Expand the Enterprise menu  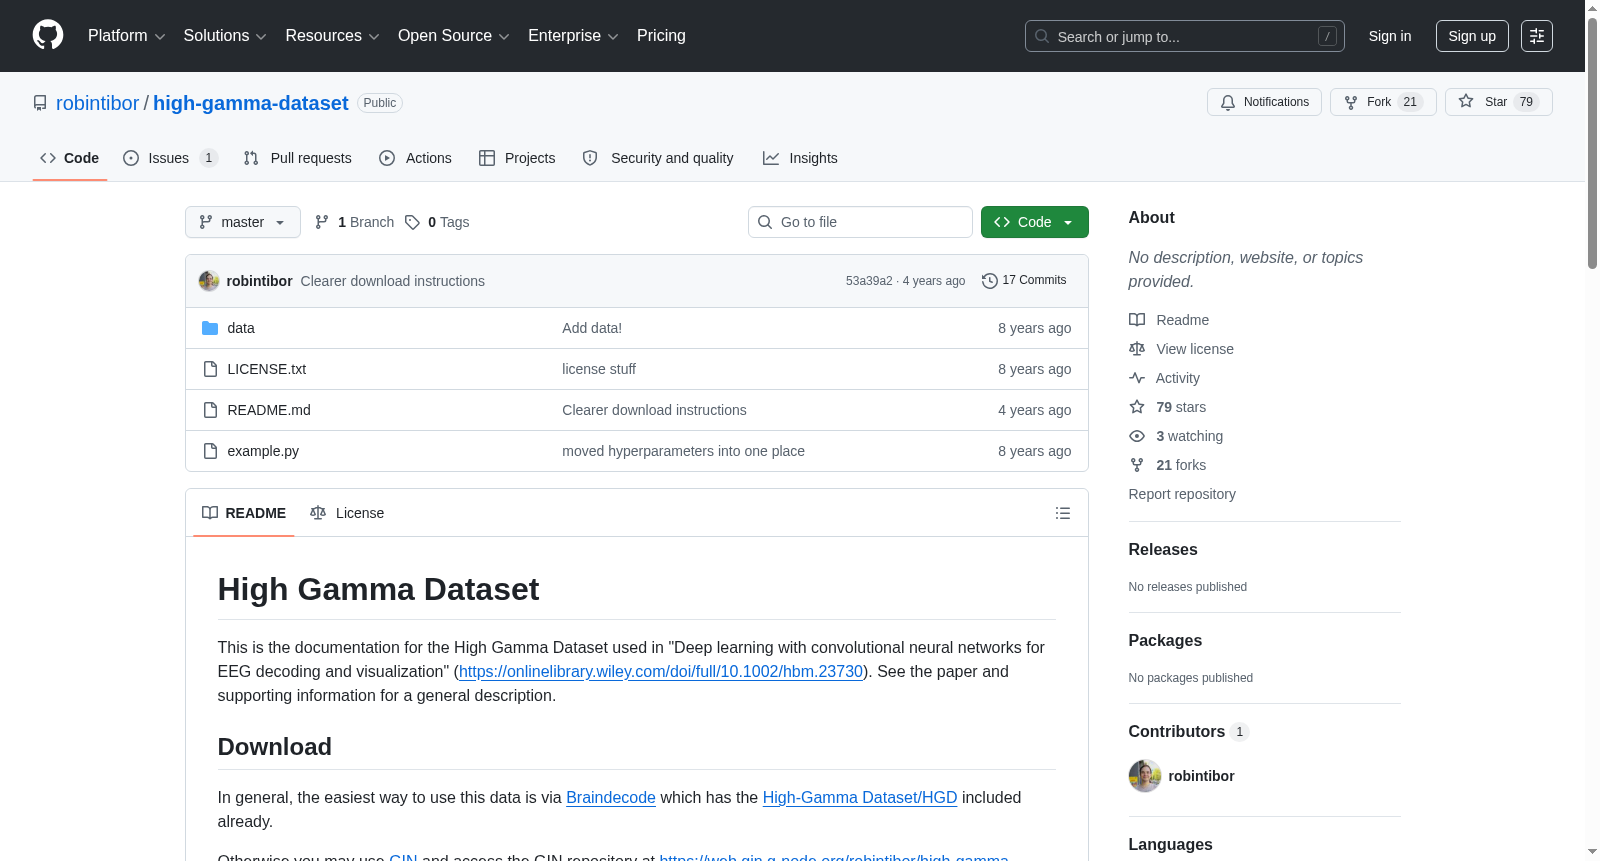click(x=573, y=36)
